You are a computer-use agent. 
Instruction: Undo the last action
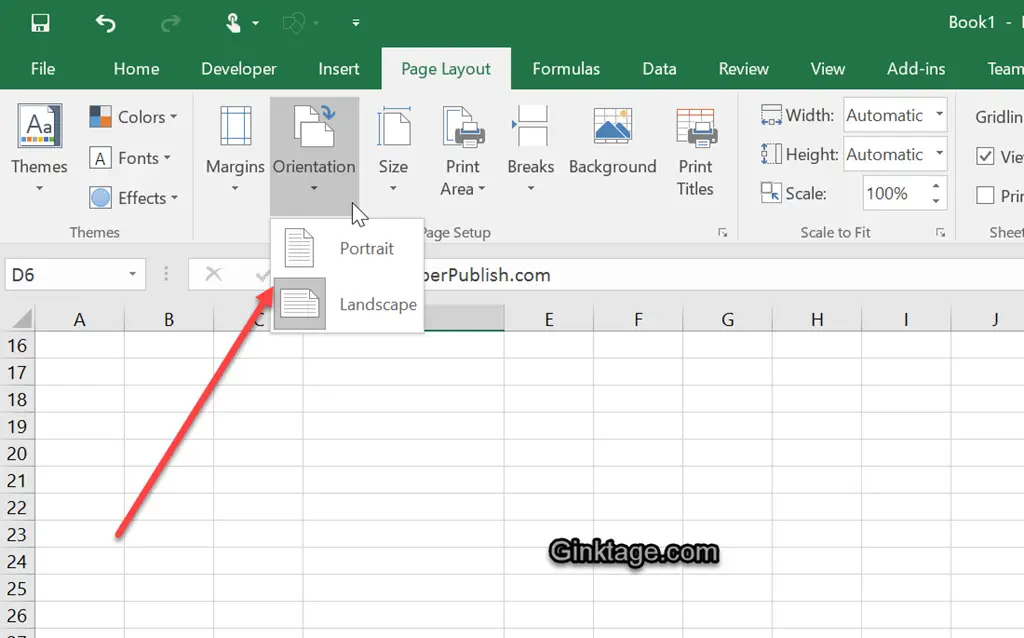(105, 24)
